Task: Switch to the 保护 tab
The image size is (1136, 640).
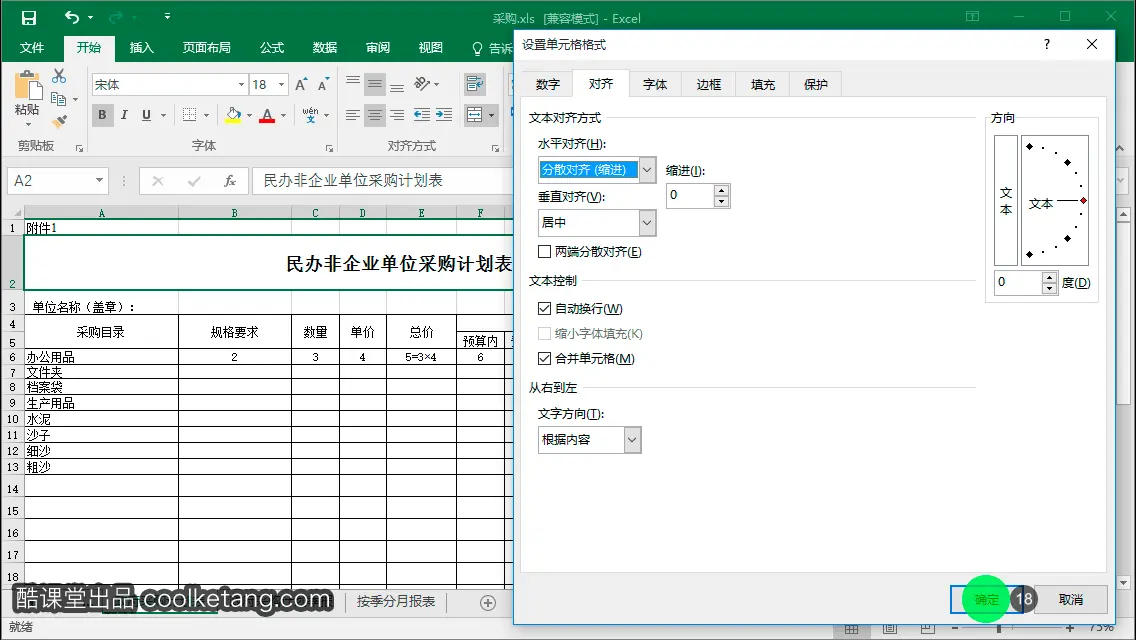Action: pyautogui.click(x=815, y=84)
